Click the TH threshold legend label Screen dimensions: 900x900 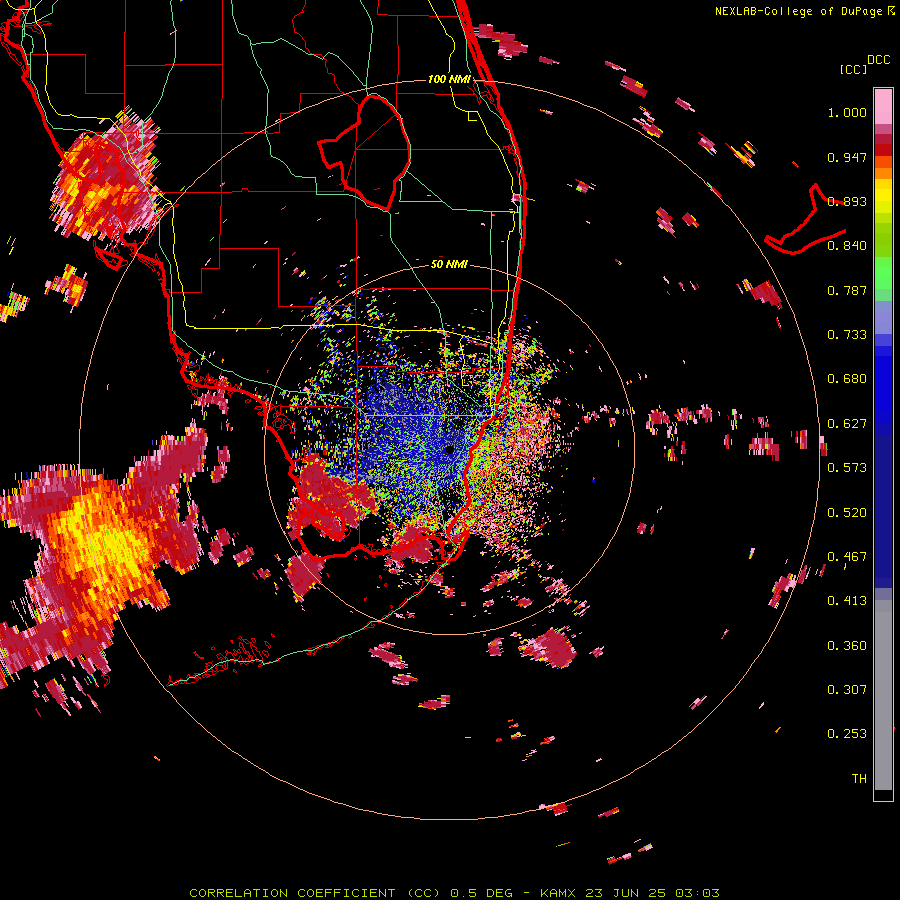[x=859, y=779]
